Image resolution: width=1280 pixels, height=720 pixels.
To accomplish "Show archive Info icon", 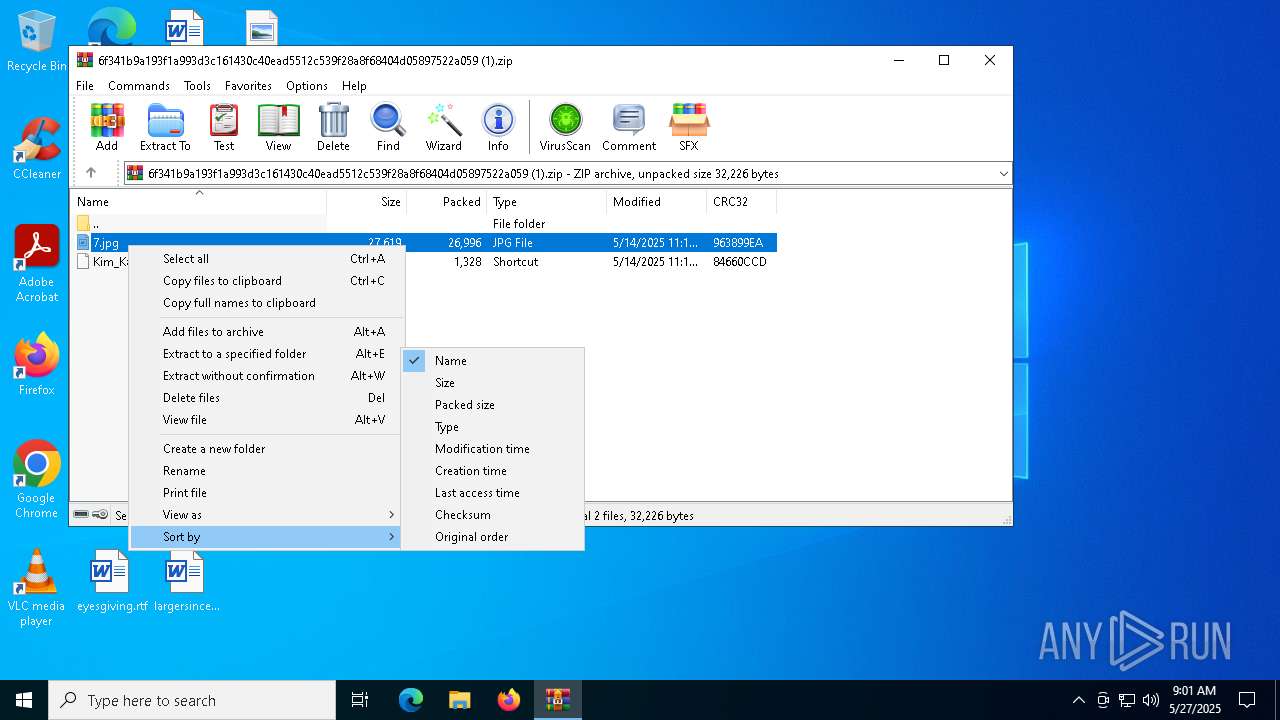I will [498, 127].
